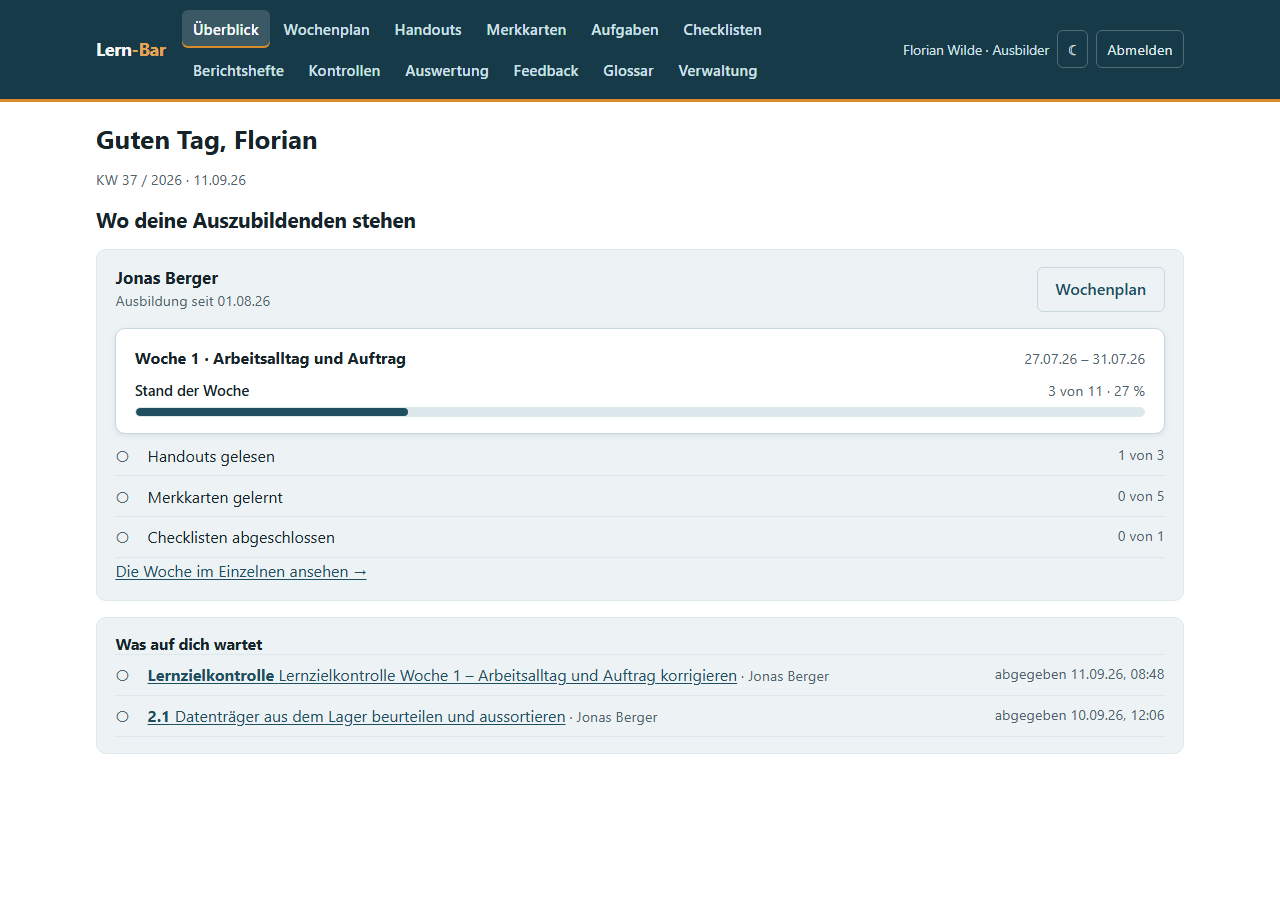
Task: Click the circle marker beside Lernzielkontrolle entry
Action: coord(123,676)
